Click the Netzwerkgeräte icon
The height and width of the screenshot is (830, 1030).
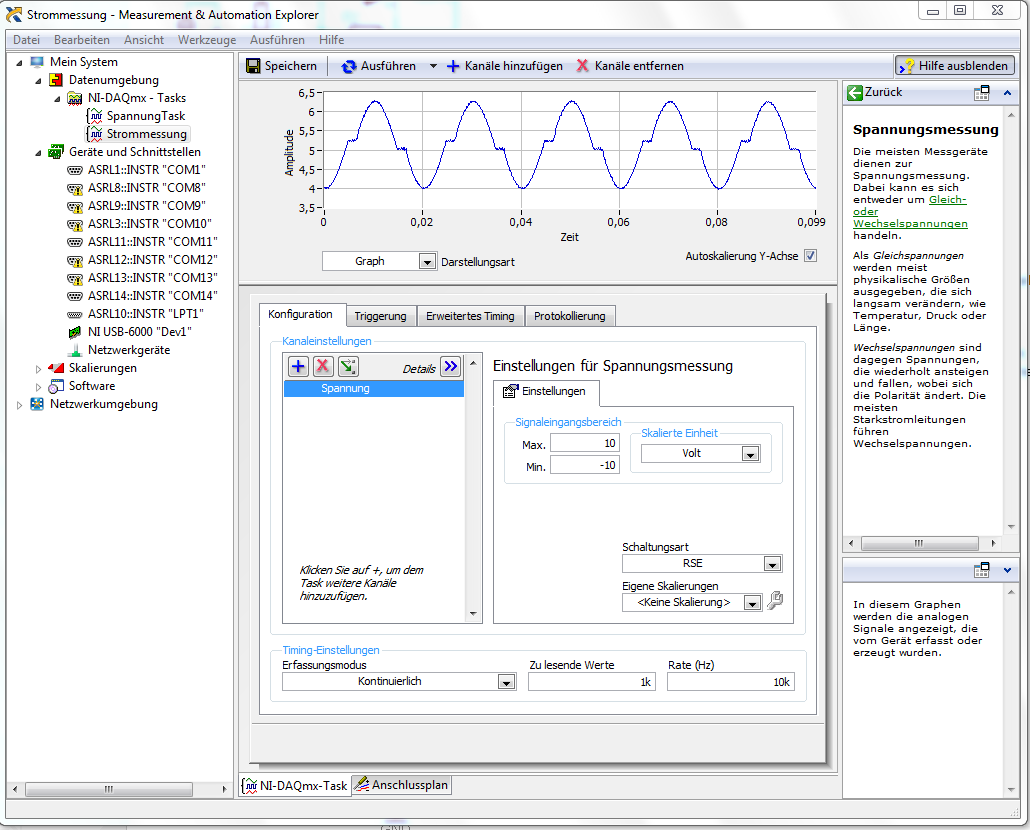[75, 350]
